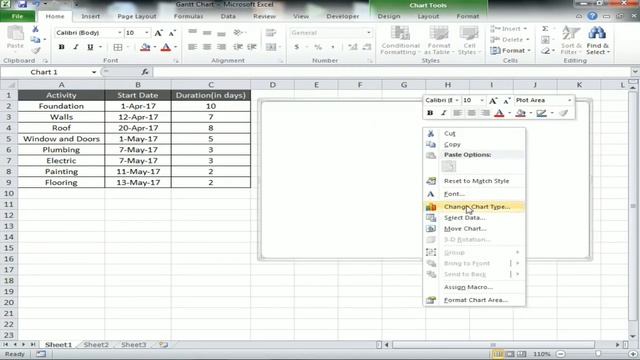
Task: Switch to the Formulas tab
Action: click(x=188, y=16)
